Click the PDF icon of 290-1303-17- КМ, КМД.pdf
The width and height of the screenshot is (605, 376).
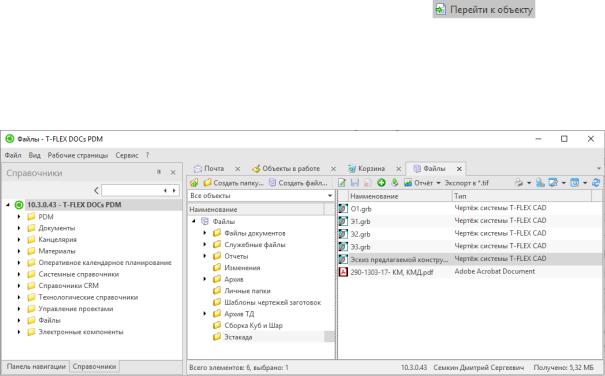343,272
